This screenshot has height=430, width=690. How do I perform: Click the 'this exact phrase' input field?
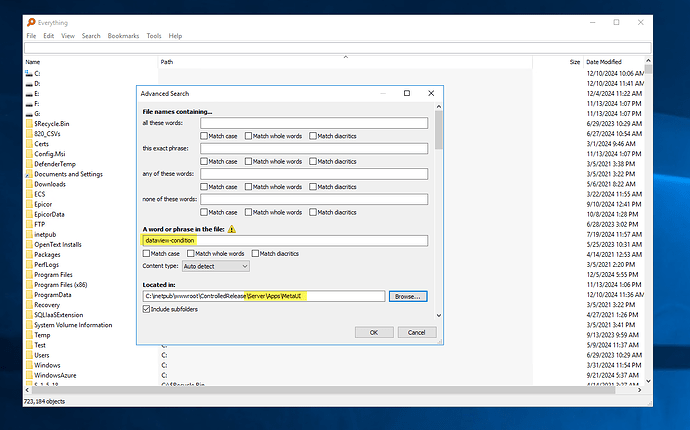[314, 148]
